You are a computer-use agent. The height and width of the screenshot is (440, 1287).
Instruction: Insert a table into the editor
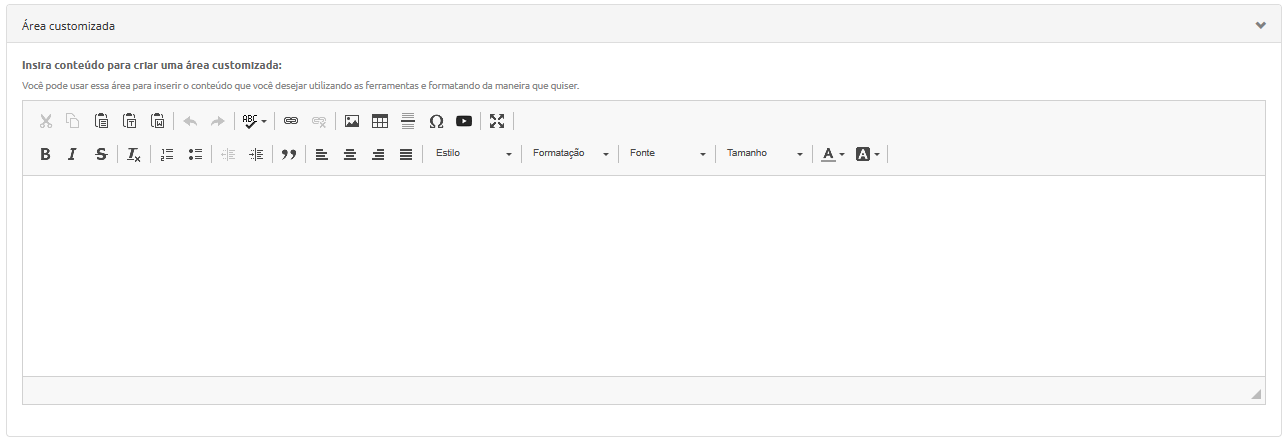click(380, 121)
